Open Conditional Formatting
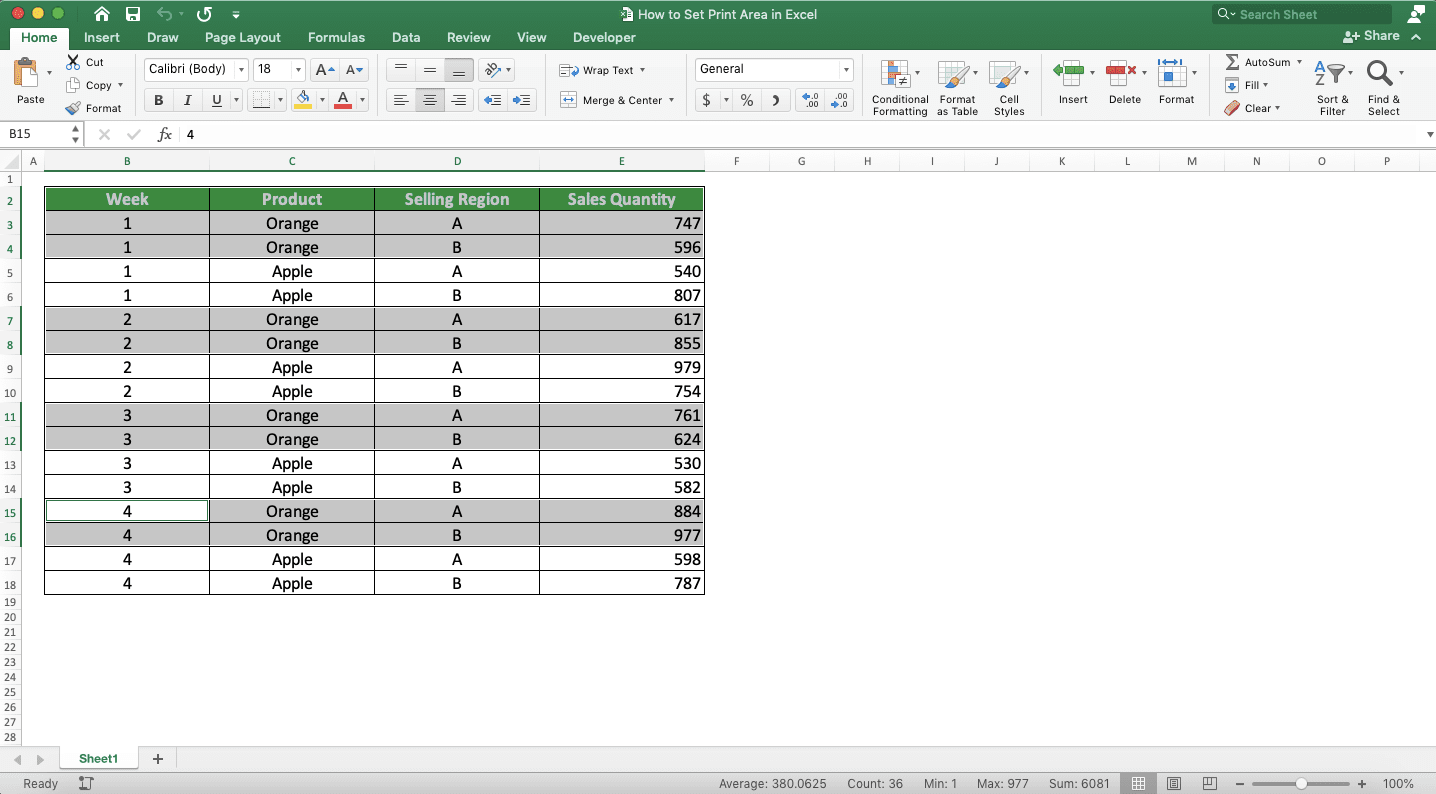Viewport: 1436px width, 794px height. point(899,88)
